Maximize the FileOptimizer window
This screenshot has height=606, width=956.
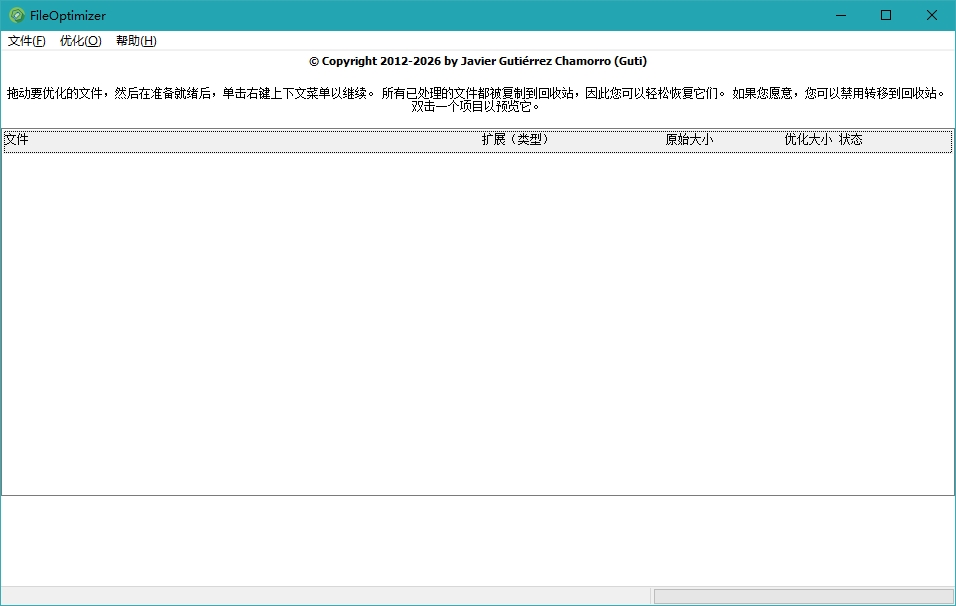pos(886,15)
